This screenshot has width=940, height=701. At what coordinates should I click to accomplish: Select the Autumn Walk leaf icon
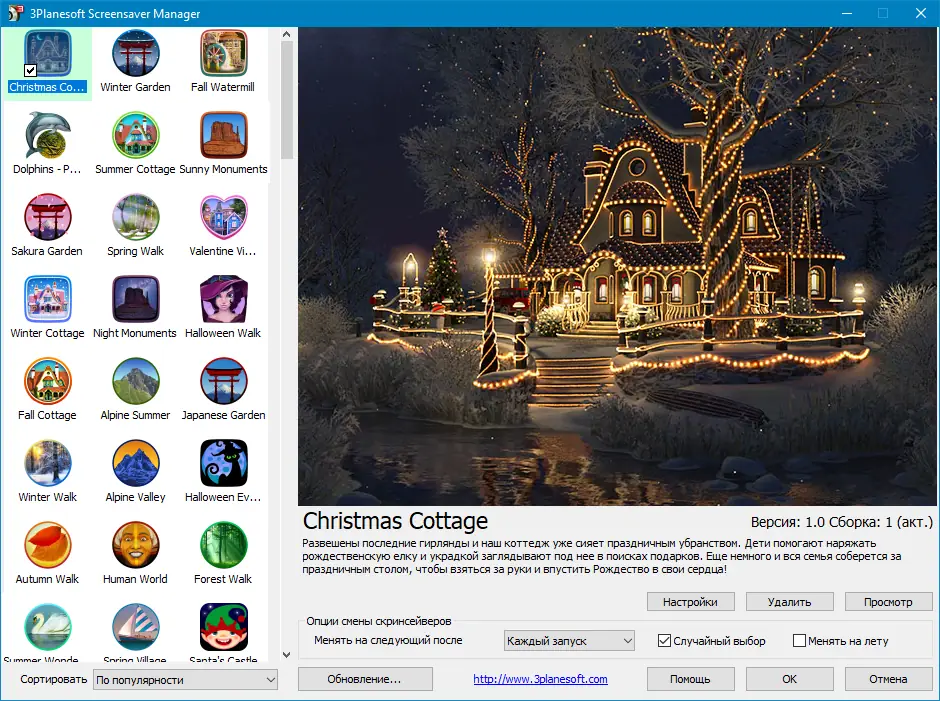point(47,545)
